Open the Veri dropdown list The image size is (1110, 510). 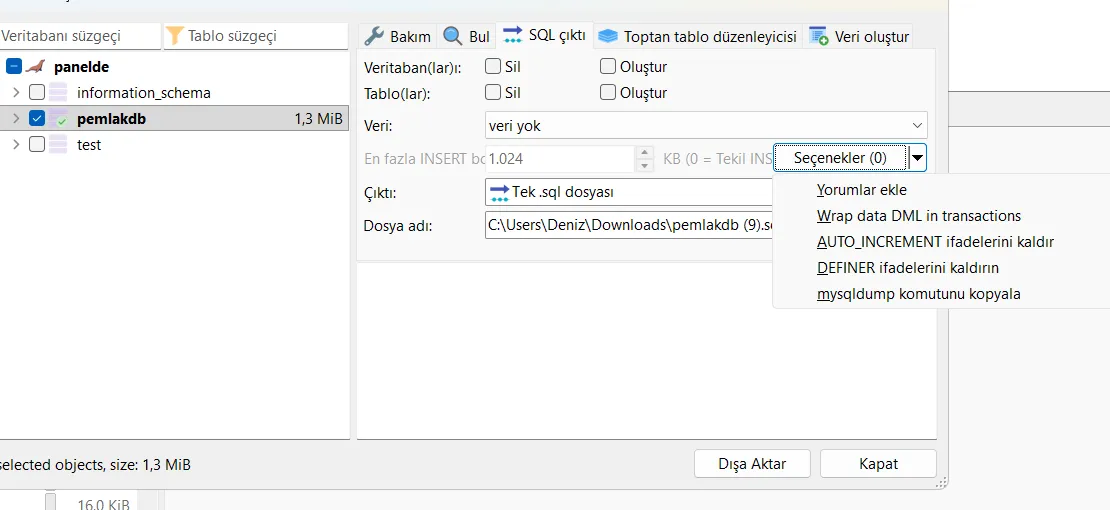click(917, 126)
